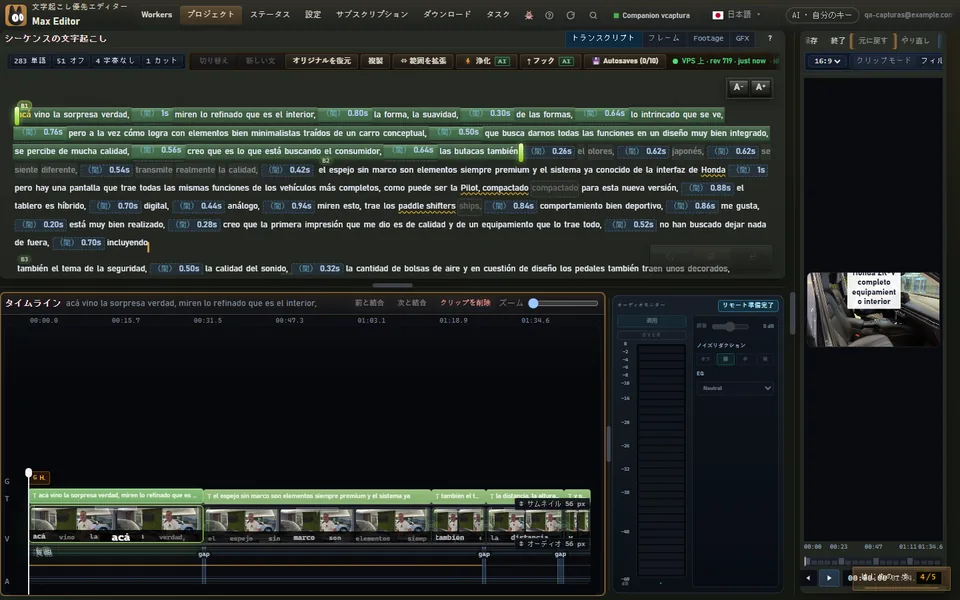Click the フック AI hook button
Viewport: 960px width, 600px height.
click(x=549, y=61)
